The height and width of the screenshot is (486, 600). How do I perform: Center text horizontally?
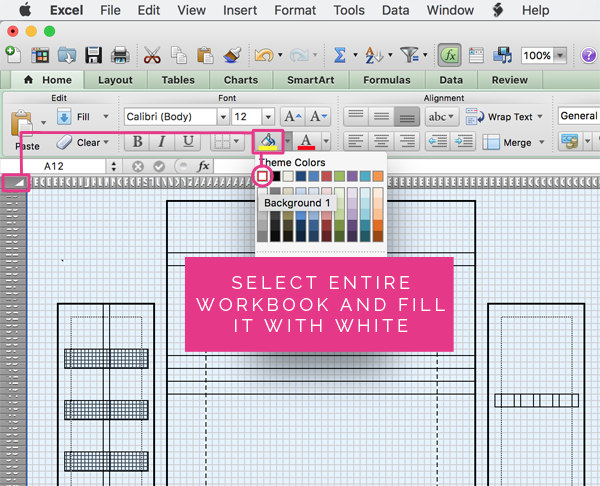(382, 142)
